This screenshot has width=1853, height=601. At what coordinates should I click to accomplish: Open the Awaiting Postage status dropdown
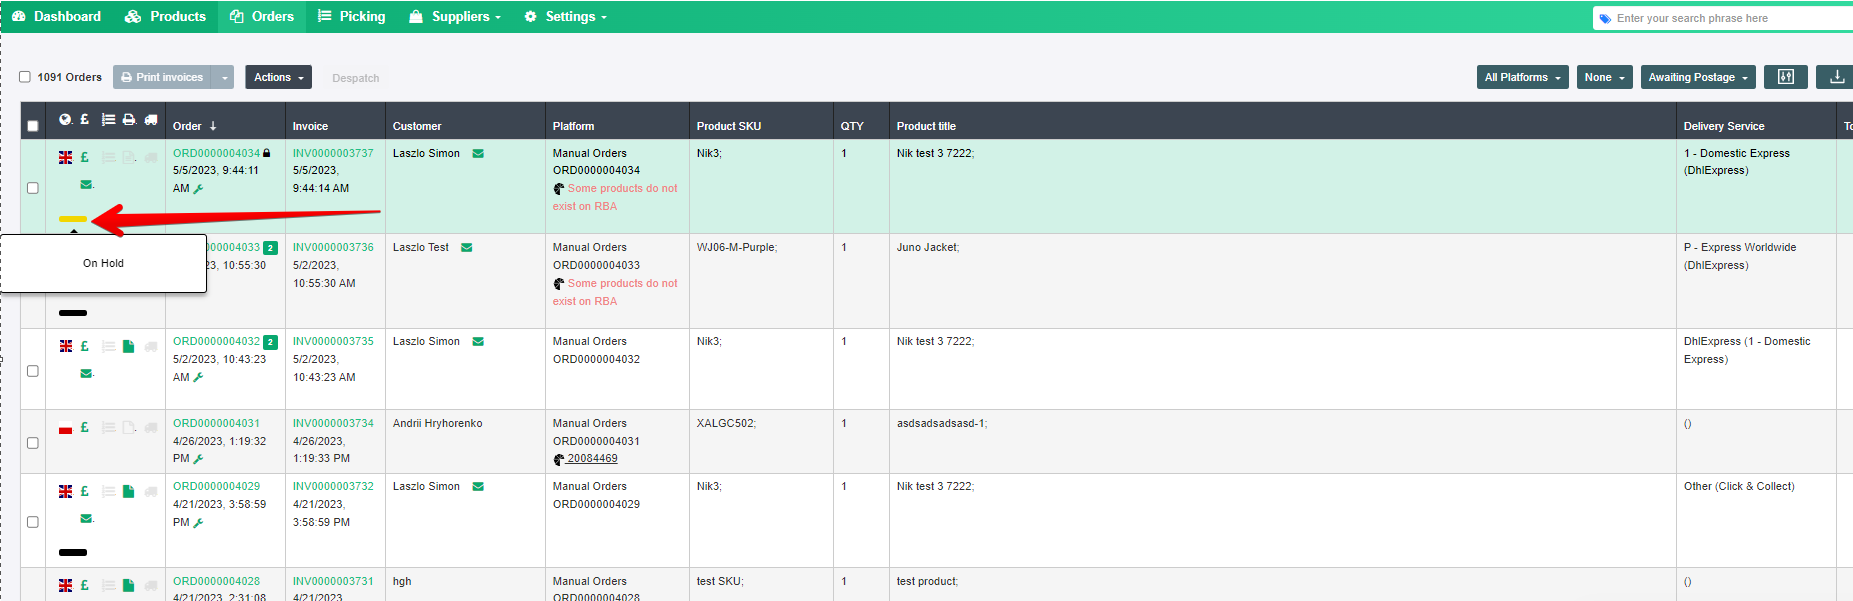click(1698, 77)
